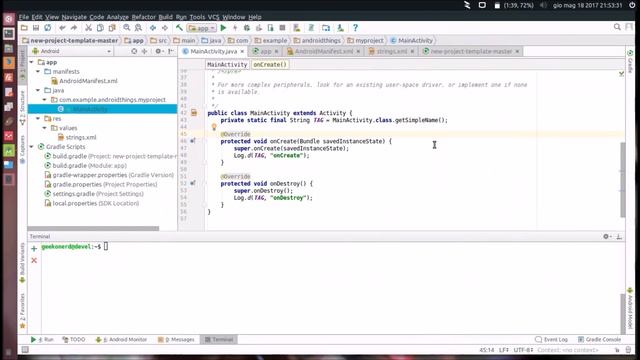Run the app with the green play icon

[x=223, y=28]
